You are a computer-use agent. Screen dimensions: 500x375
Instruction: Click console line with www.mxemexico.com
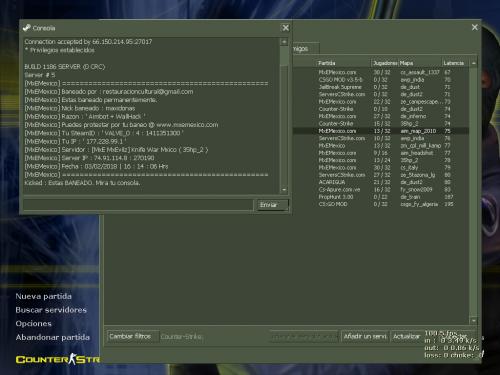click(121, 125)
